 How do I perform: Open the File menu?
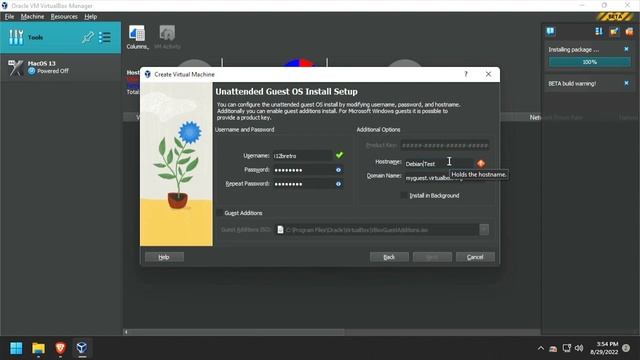tap(9, 17)
